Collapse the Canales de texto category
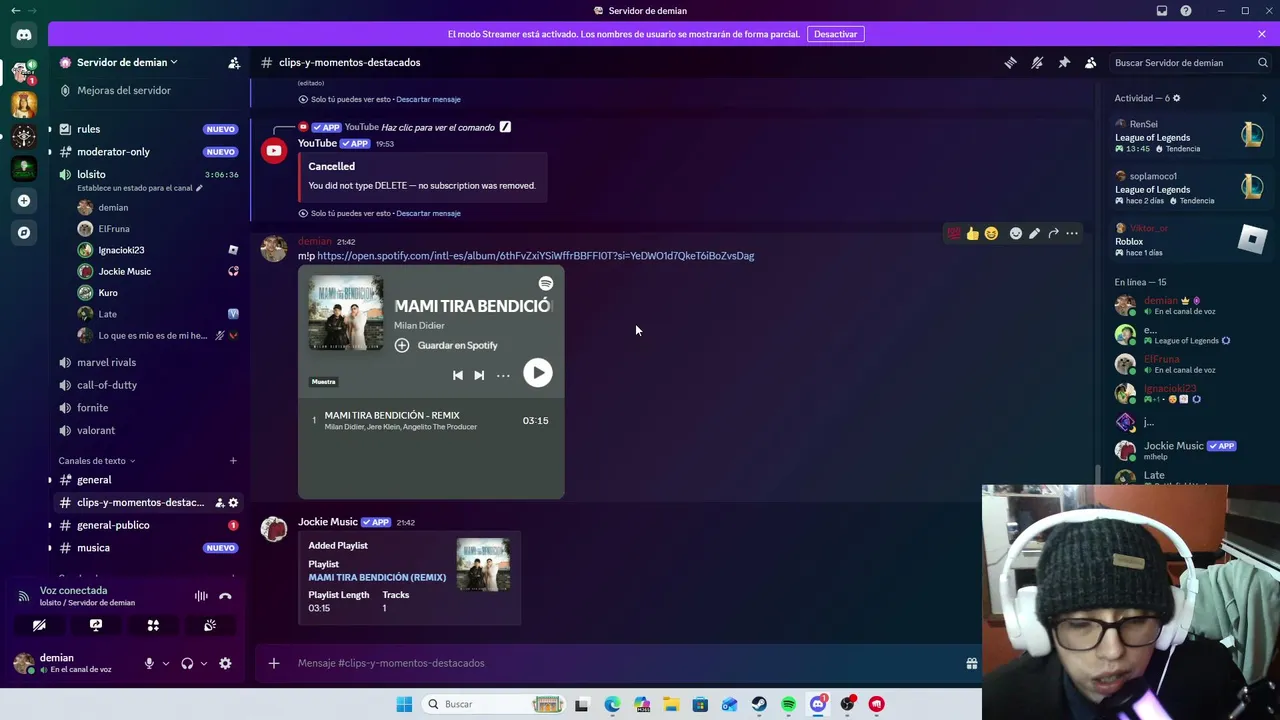1280x720 pixels. pos(97,461)
